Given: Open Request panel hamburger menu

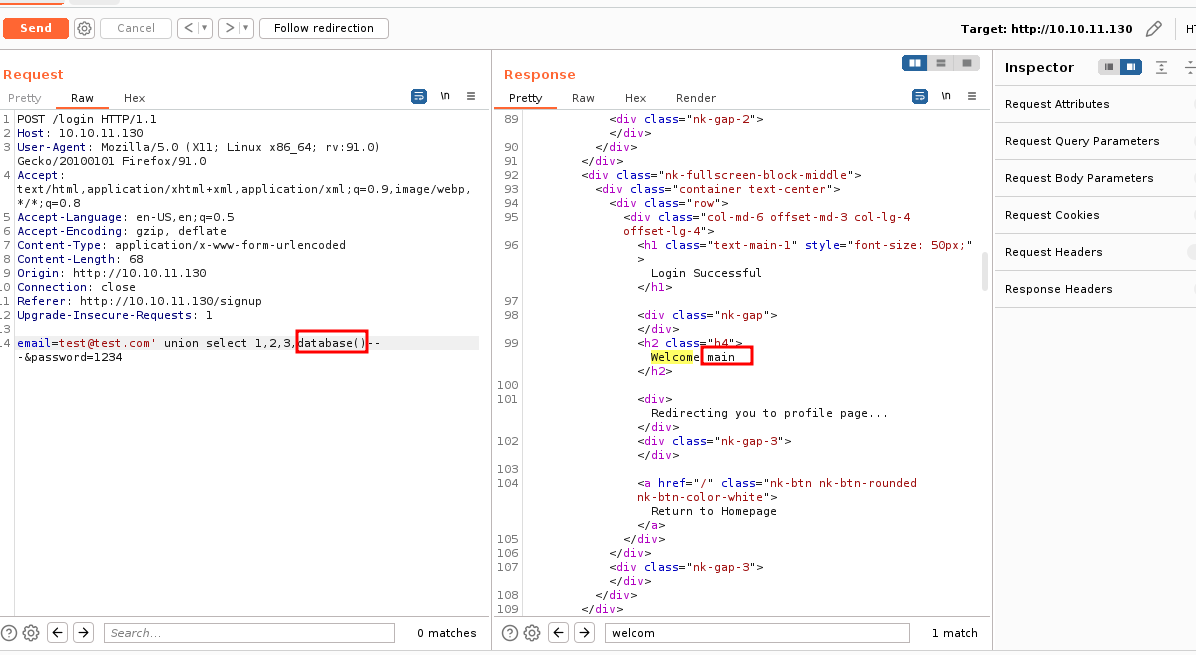Looking at the screenshot, I should click(471, 96).
